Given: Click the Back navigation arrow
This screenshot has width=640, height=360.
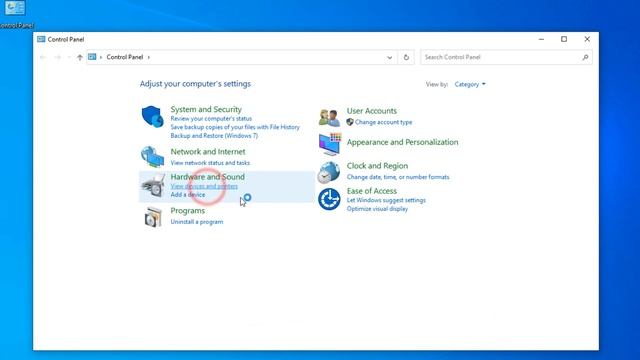Looking at the screenshot, I should 43,57.
